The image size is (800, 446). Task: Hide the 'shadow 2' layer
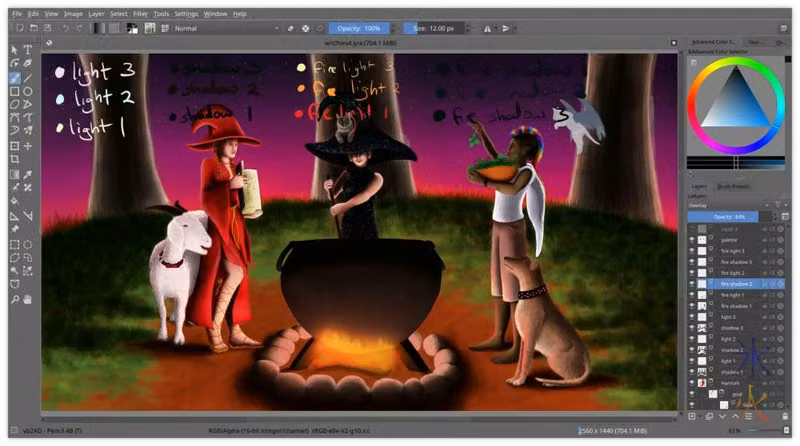tap(692, 350)
